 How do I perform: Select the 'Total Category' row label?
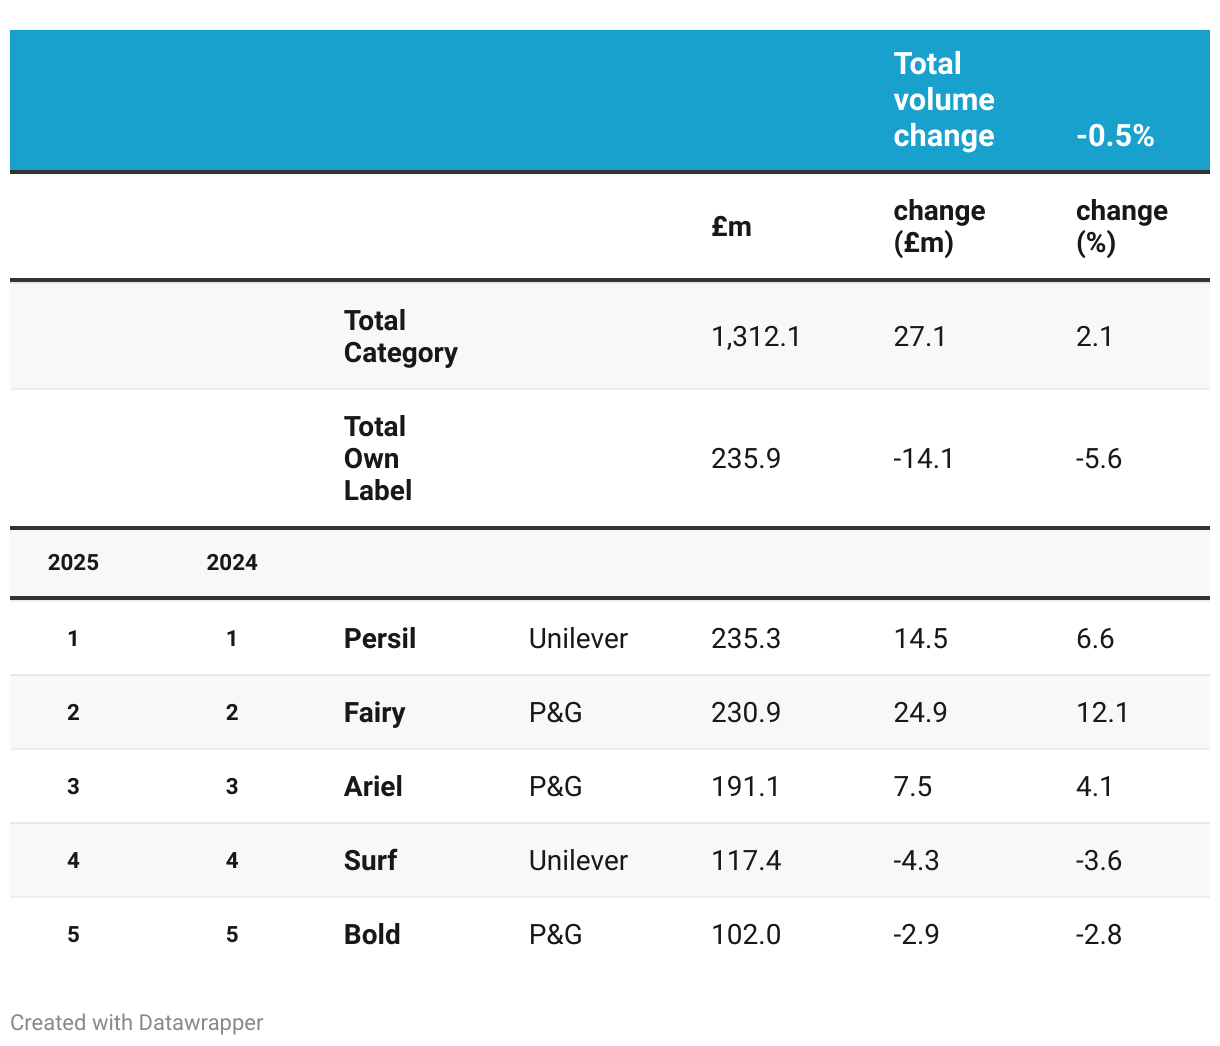(400, 337)
